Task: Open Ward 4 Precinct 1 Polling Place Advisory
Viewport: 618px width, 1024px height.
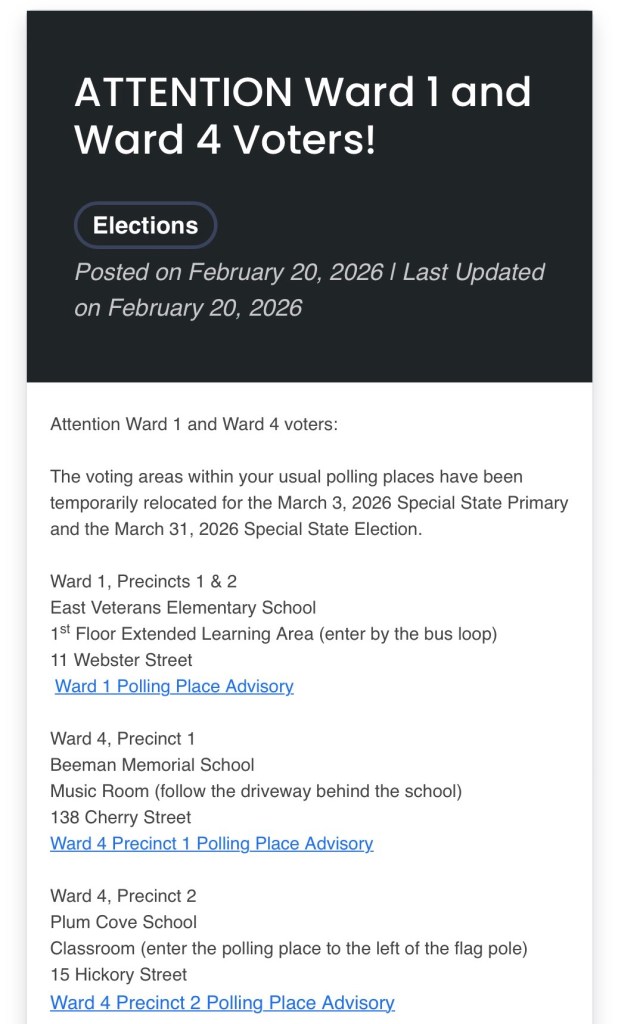Action: 212,843
